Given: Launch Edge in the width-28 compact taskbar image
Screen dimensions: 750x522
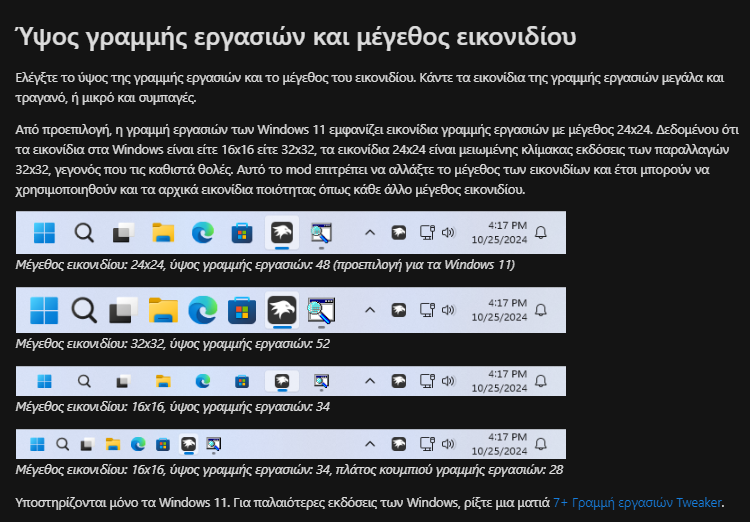Looking at the screenshot, I should tap(138, 444).
